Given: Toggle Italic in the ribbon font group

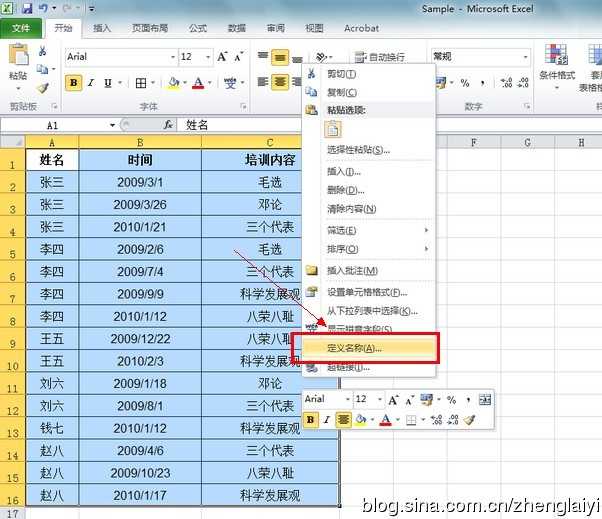Looking at the screenshot, I should 91,83.
